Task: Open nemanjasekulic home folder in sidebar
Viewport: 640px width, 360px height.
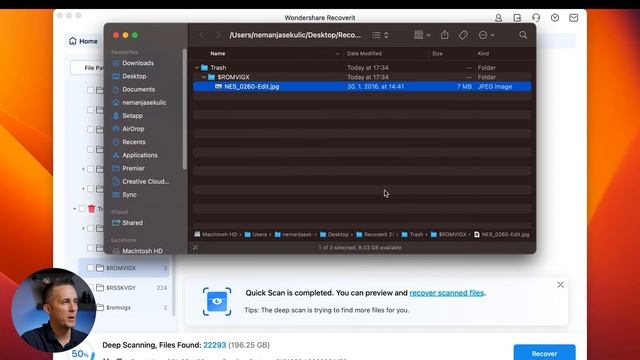Action: (x=139, y=102)
